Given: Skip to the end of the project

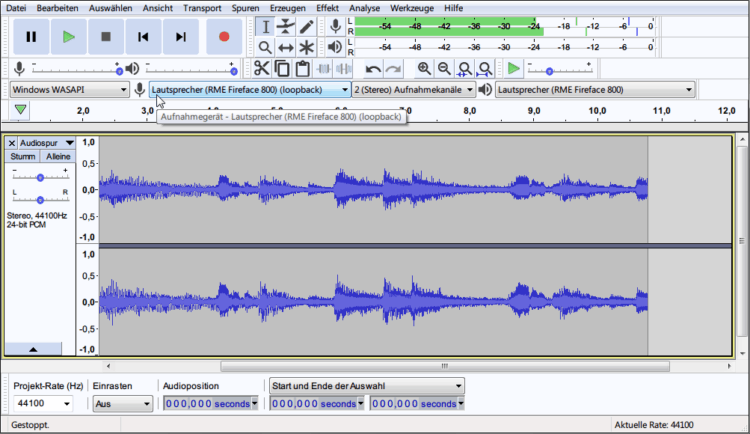Looking at the screenshot, I should [180, 37].
